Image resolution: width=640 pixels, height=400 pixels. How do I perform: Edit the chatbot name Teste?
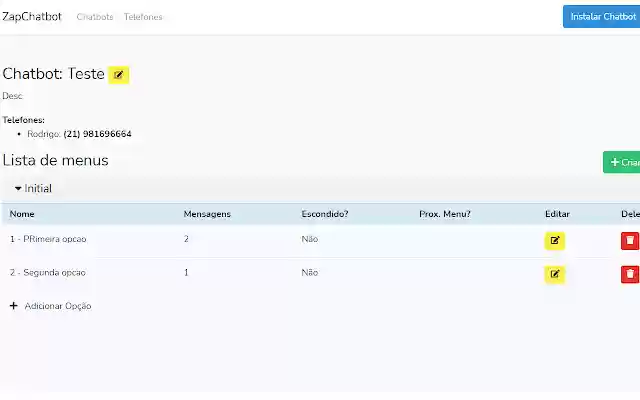click(x=118, y=75)
